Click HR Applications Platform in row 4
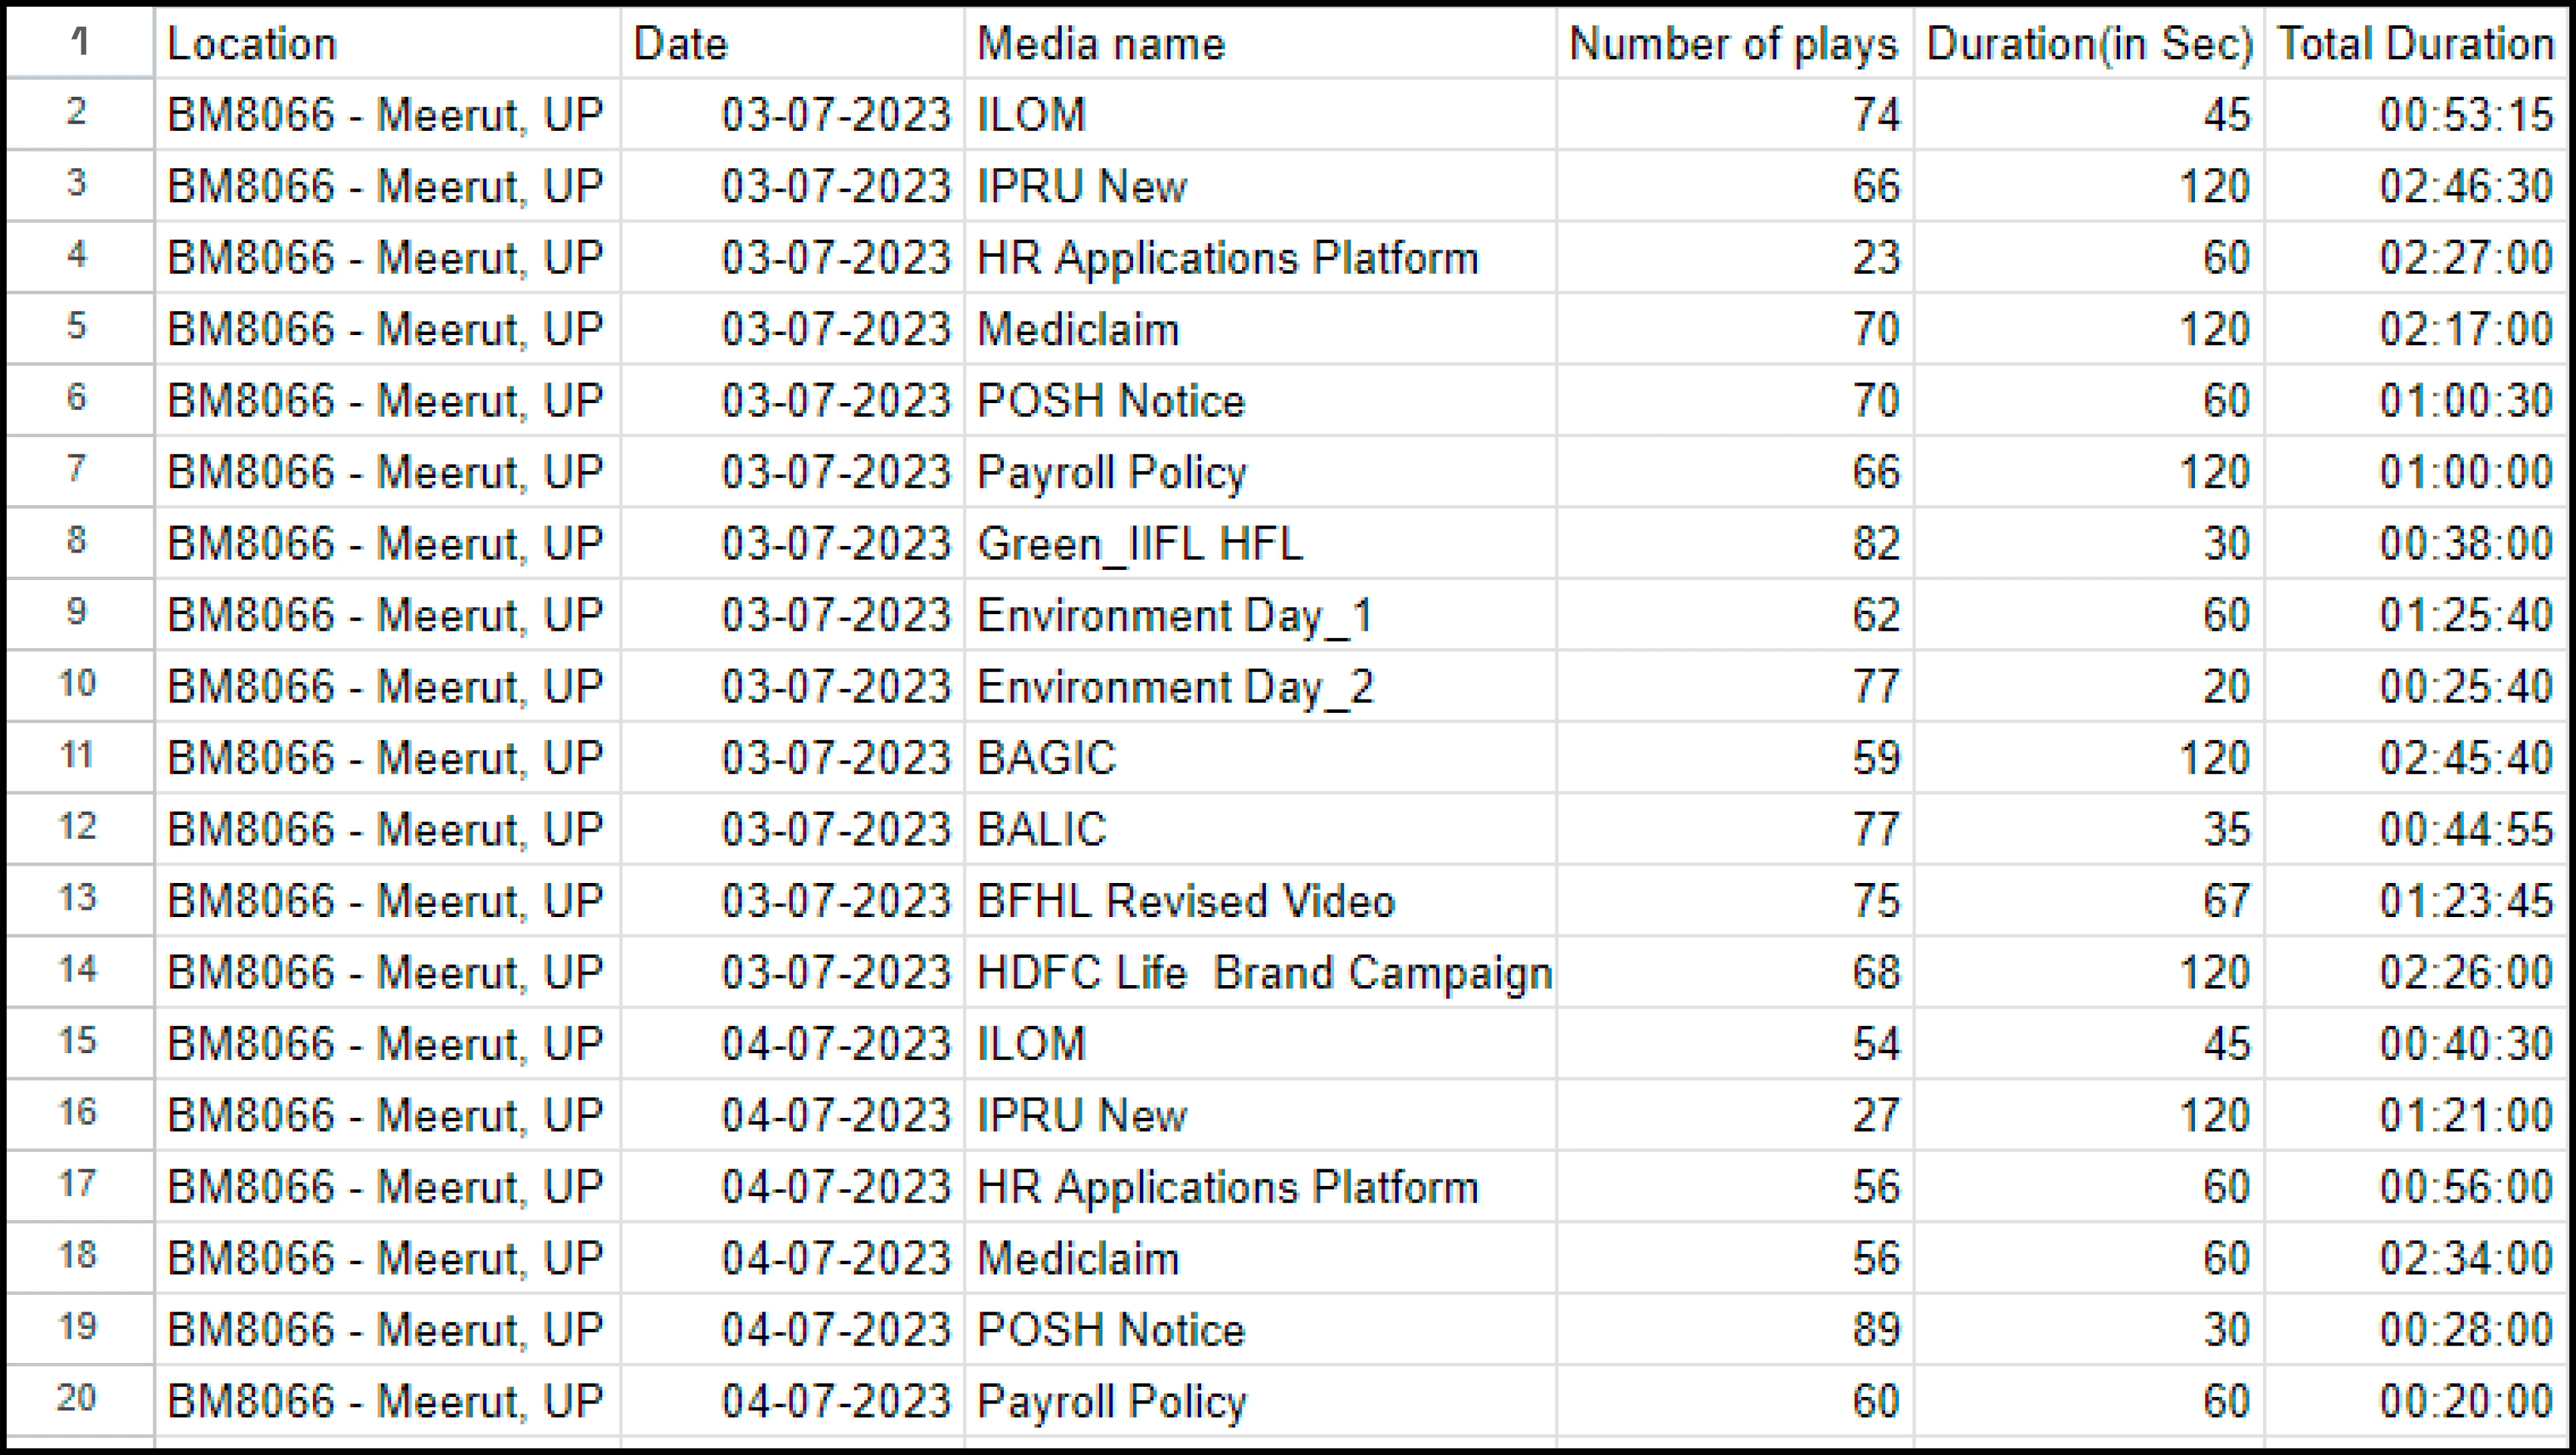This screenshot has width=2576, height=1455. [1260, 257]
